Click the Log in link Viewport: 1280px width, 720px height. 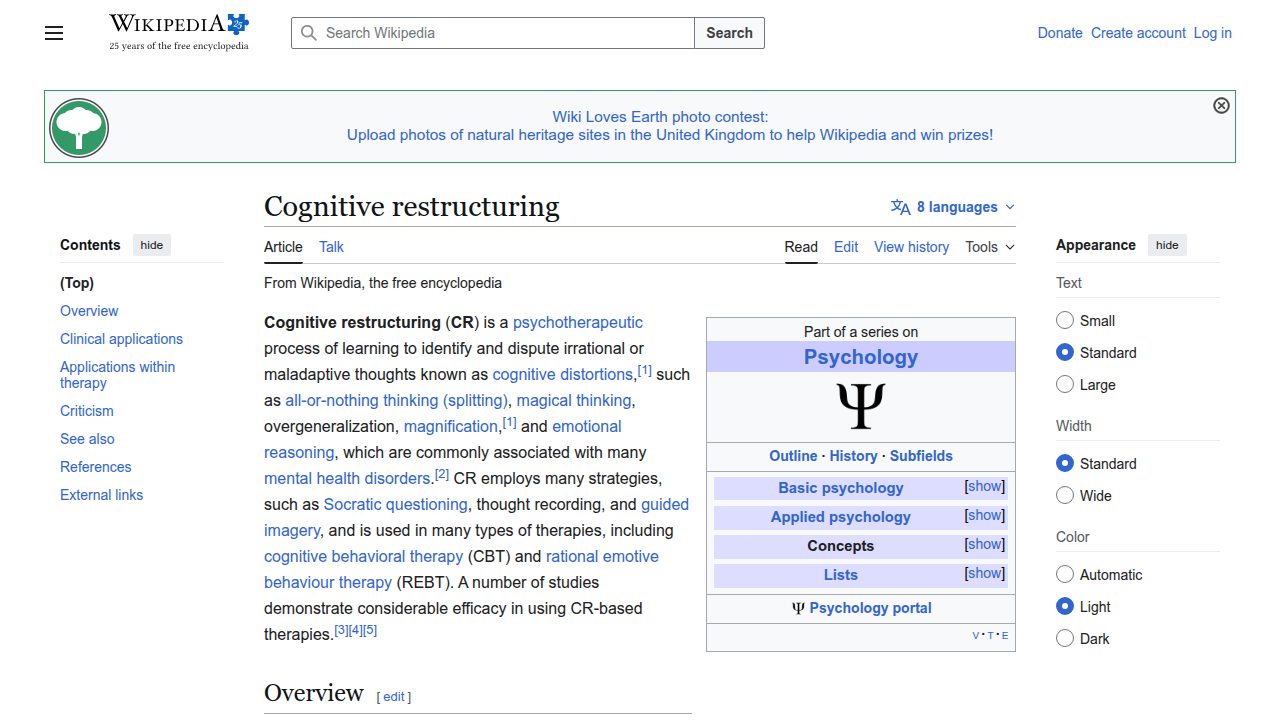tap(1213, 33)
